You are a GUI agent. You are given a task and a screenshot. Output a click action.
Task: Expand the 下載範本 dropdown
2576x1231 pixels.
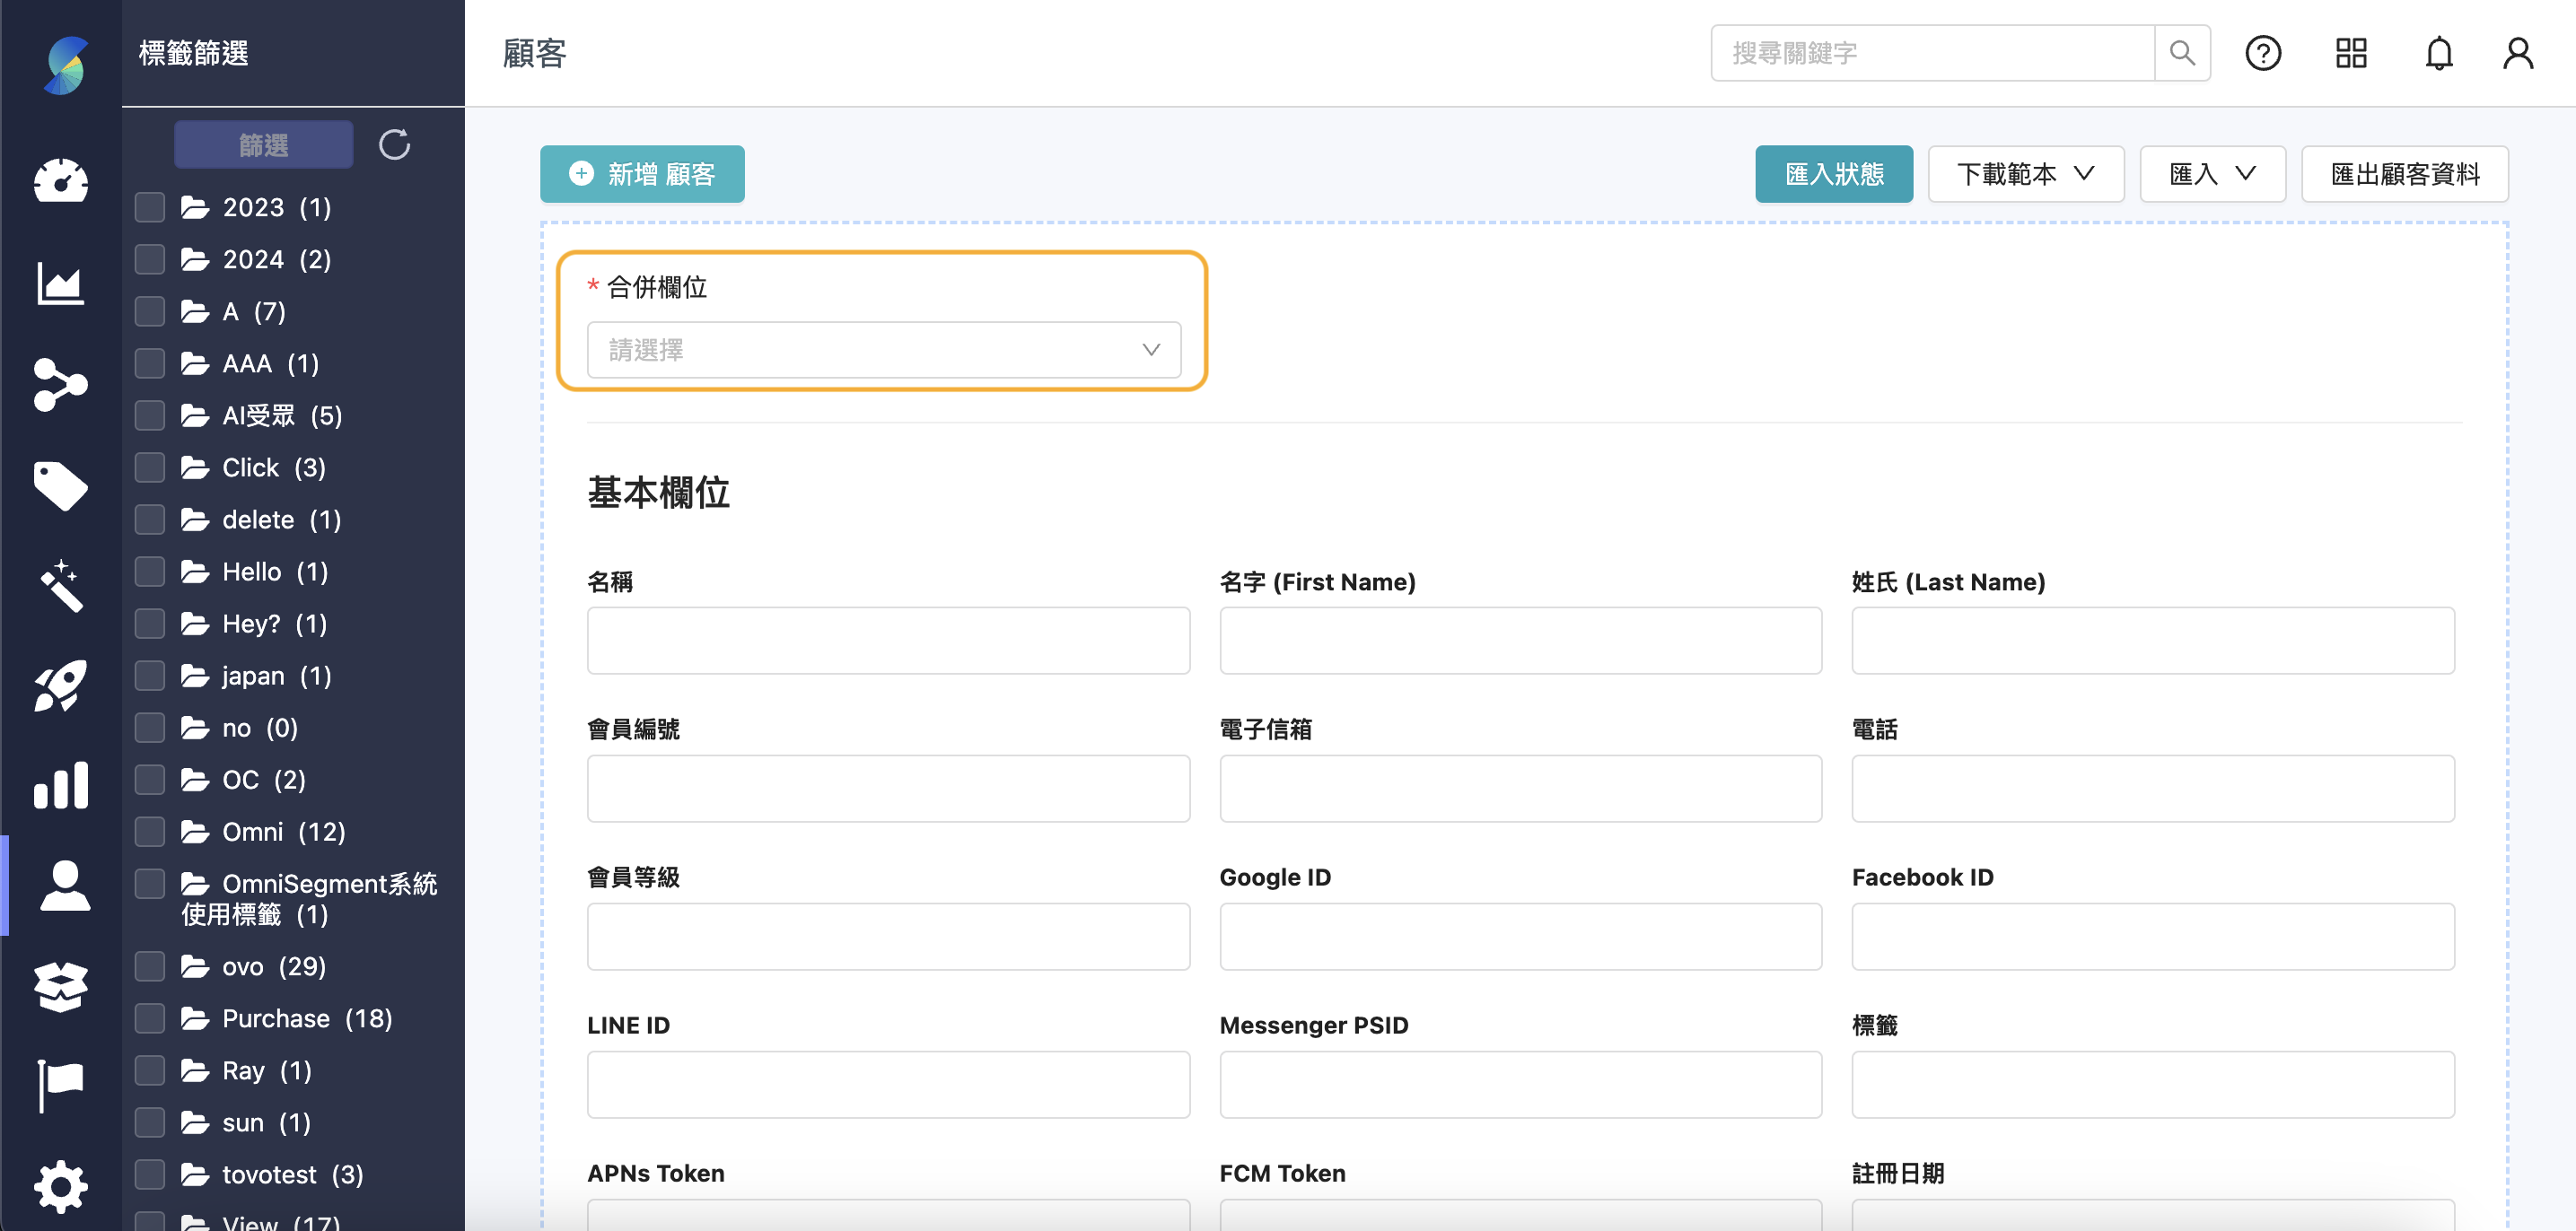[2025, 174]
